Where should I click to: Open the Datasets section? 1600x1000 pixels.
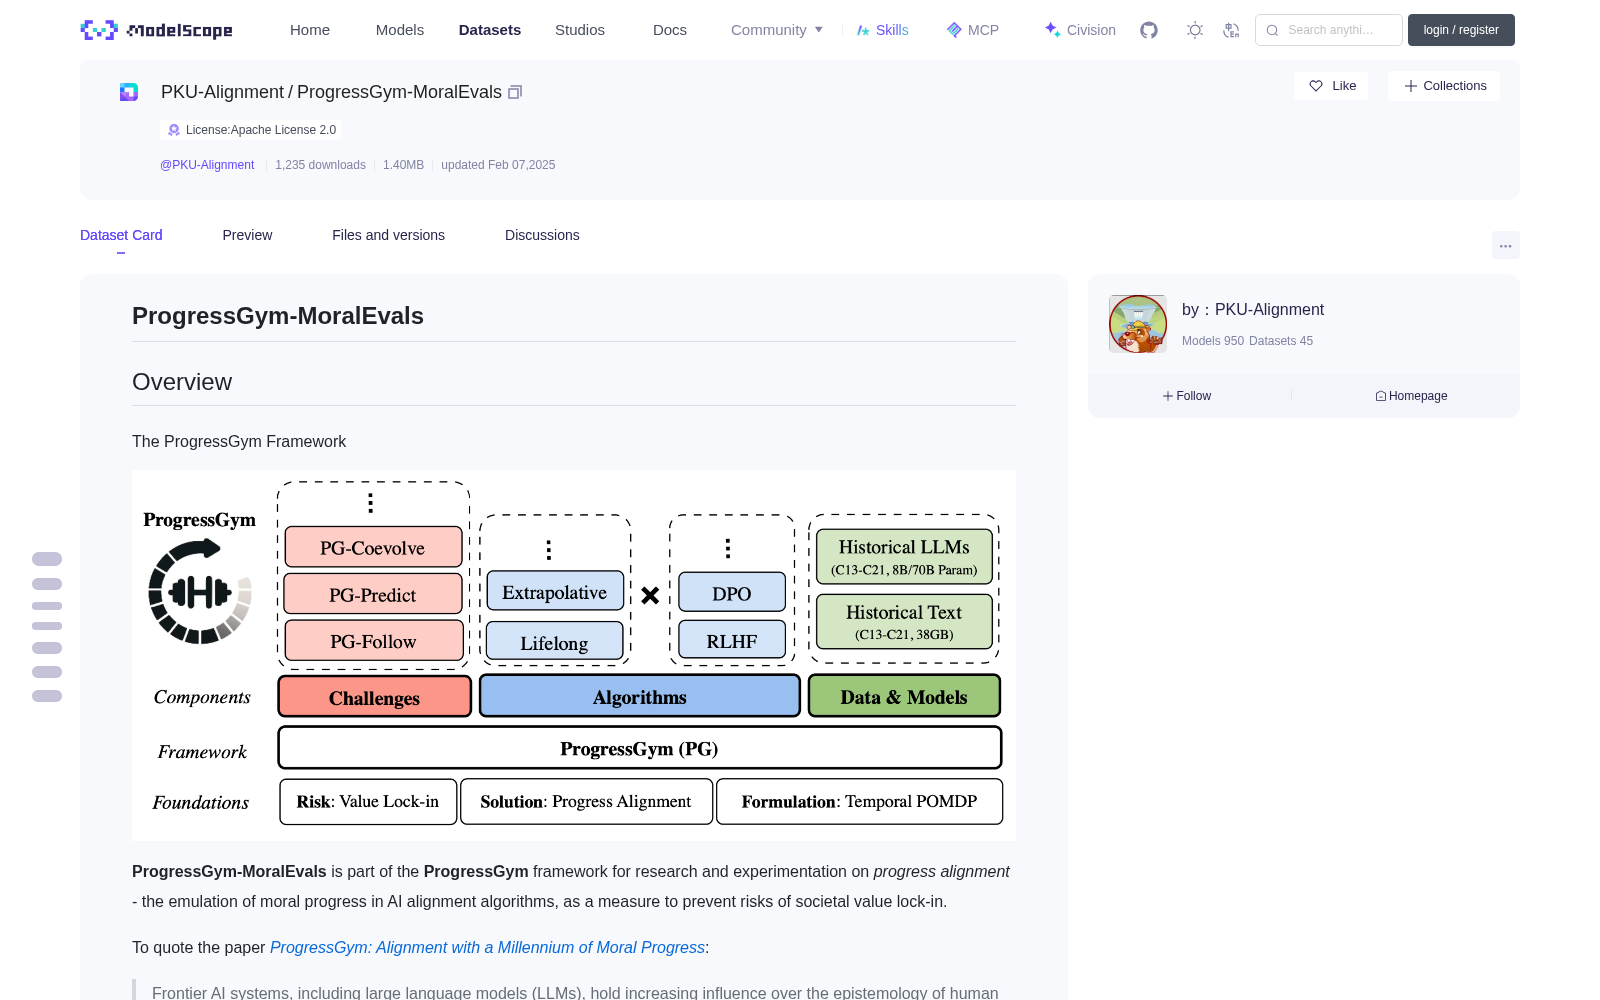click(490, 30)
